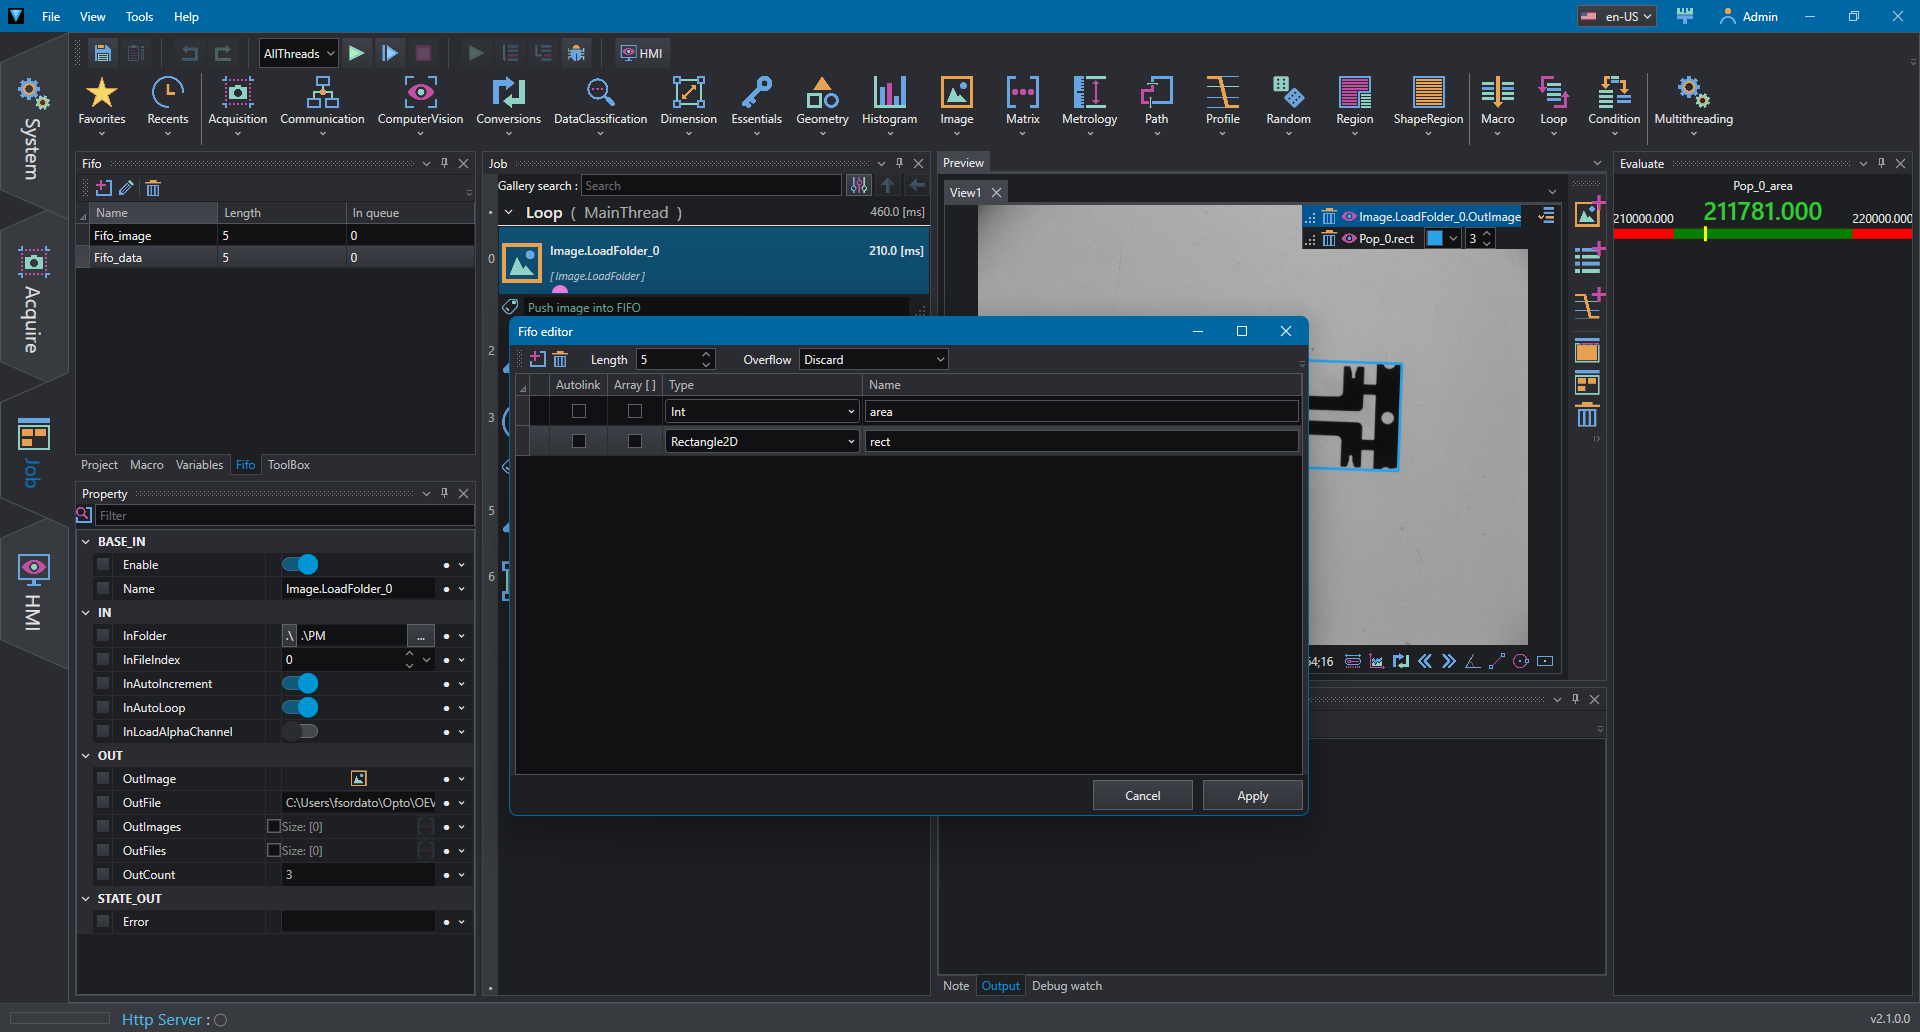Open the Admin user account
The height and width of the screenshot is (1032, 1920).
point(1749,16)
